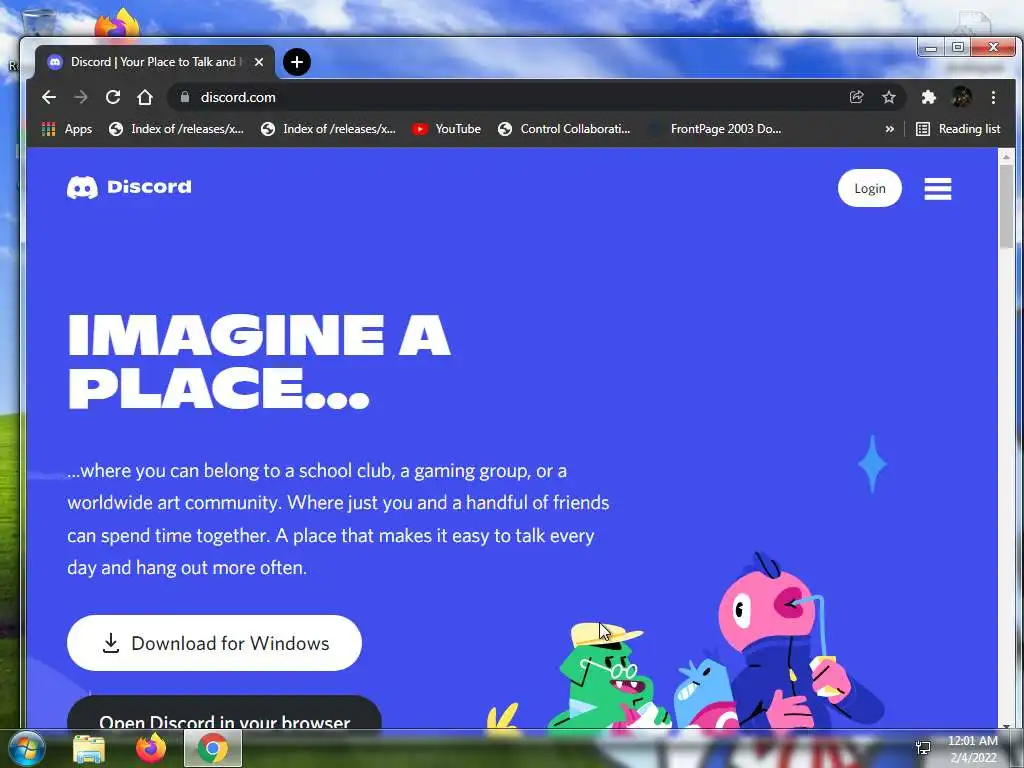The height and width of the screenshot is (768, 1024).
Task: Click the Firefox desktop shortcut icon
Action: tap(118, 24)
